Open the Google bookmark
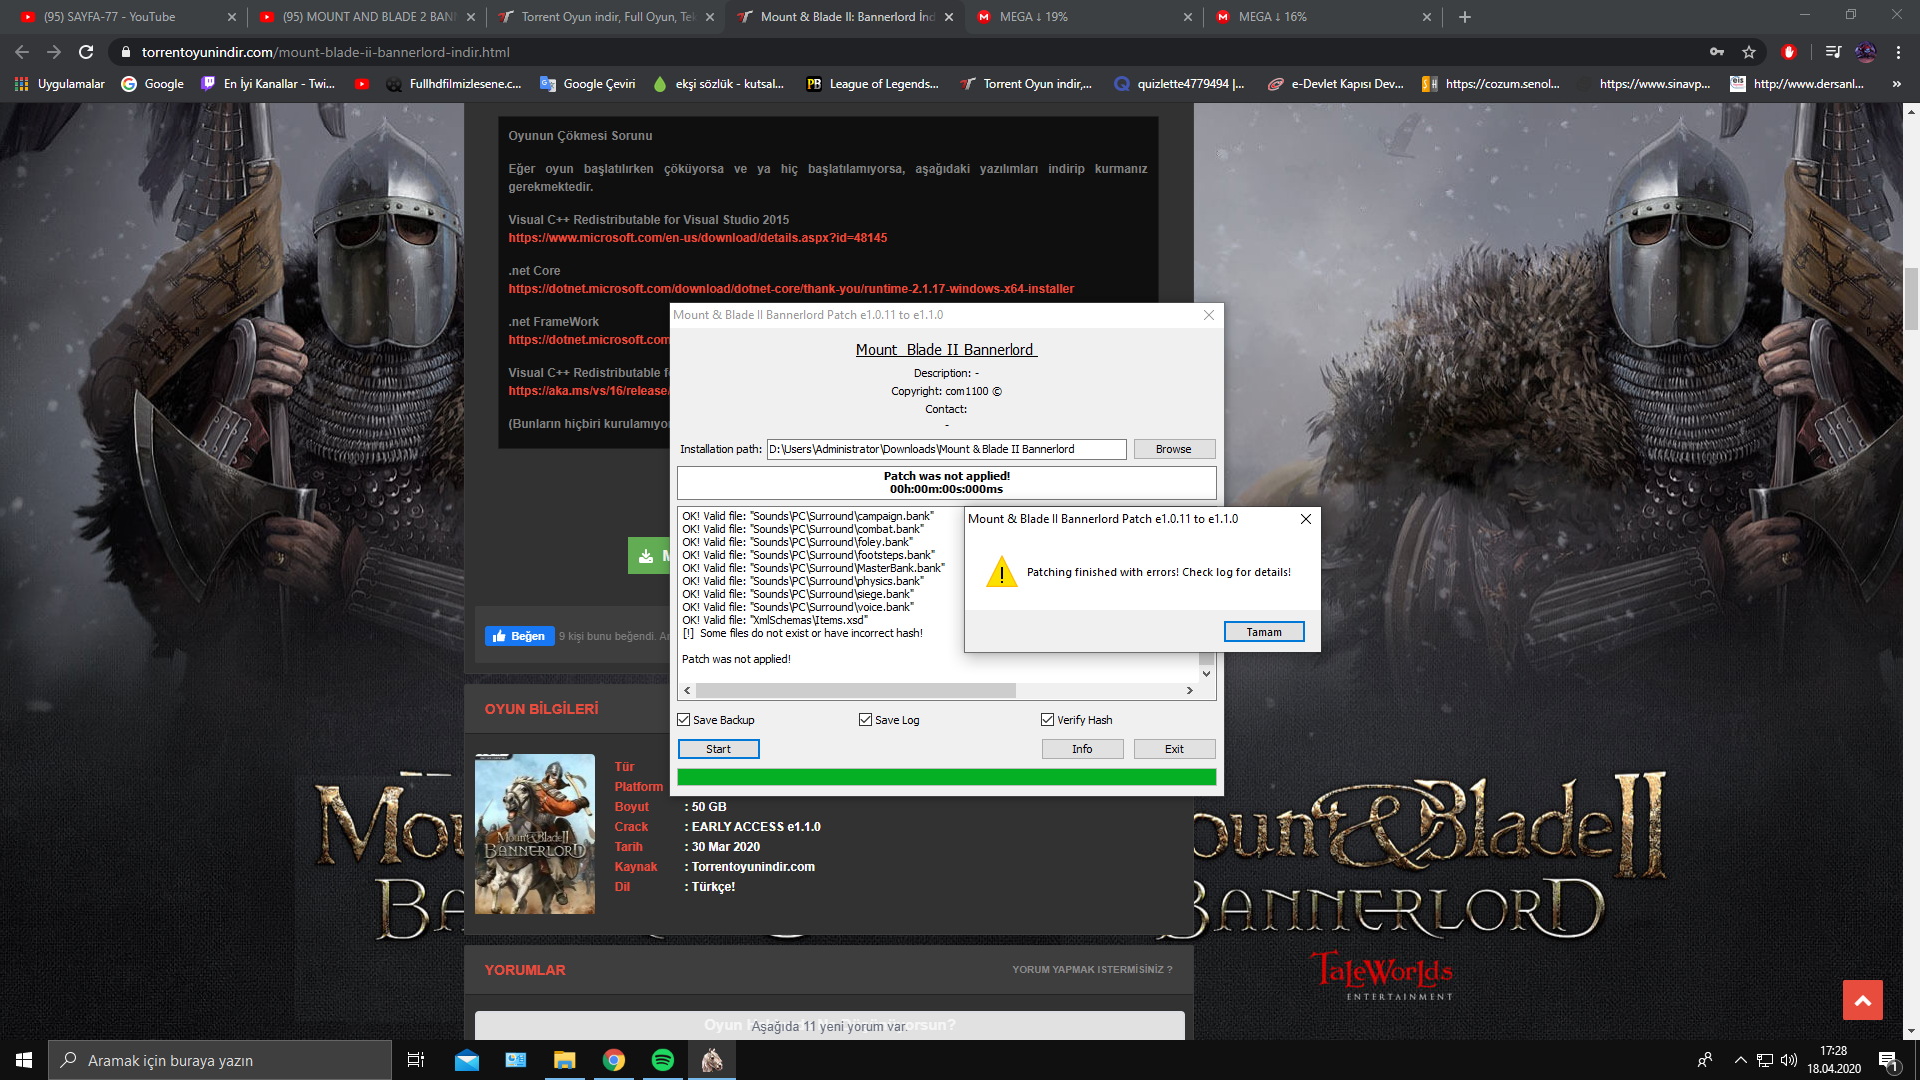The height and width of the screenshot is (1080, 1920). click(153, 84)
